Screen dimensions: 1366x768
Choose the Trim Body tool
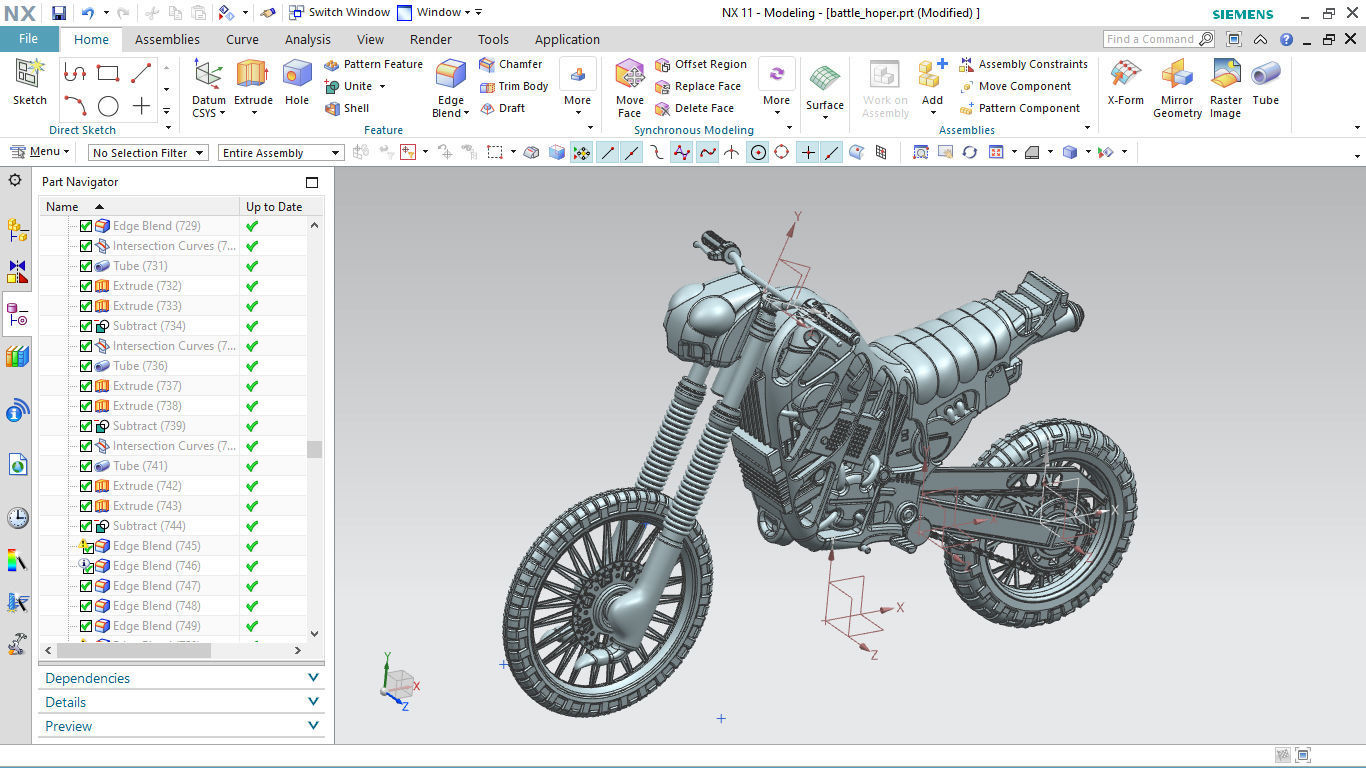click(514, 86)
